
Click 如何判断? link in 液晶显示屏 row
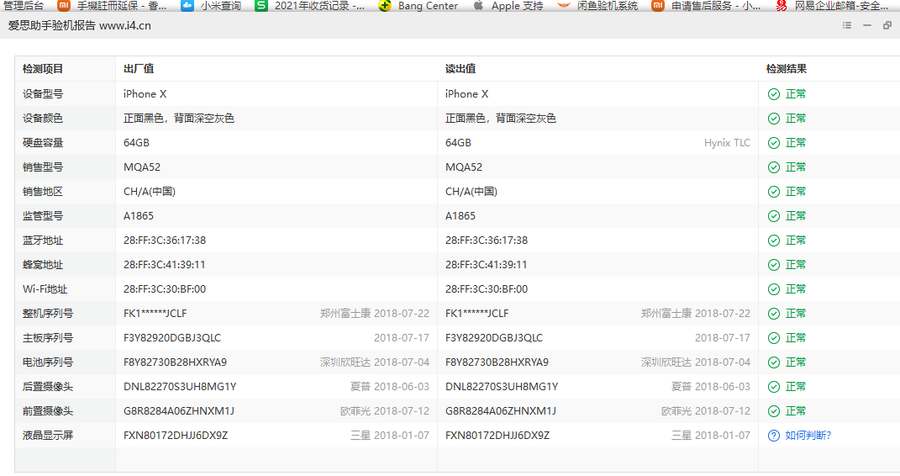pos(808,435)
